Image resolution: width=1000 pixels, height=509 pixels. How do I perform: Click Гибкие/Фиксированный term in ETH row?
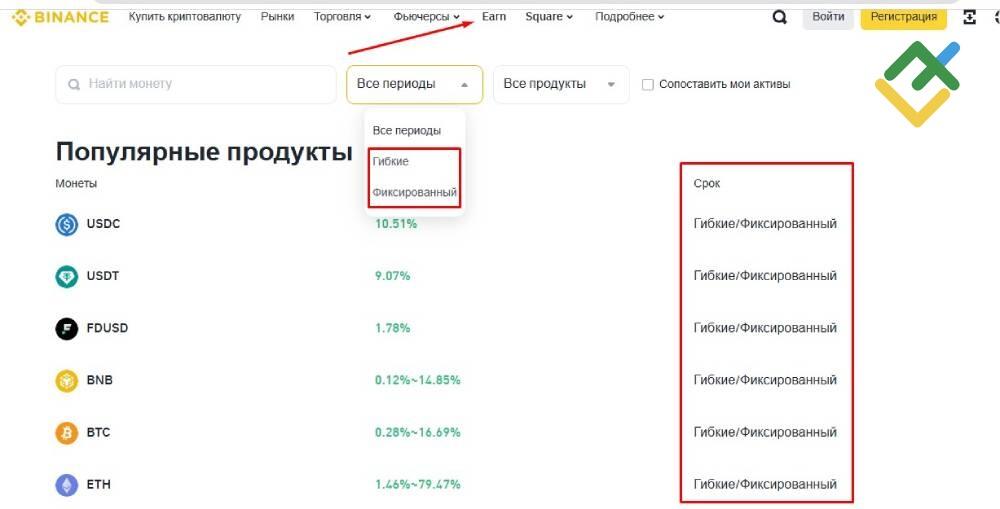[x=765, y=485]
